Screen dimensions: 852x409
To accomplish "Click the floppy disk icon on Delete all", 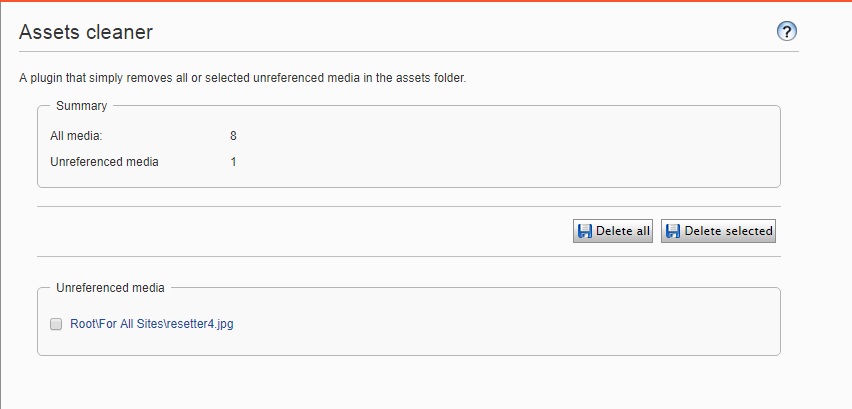I will (584, 231).
